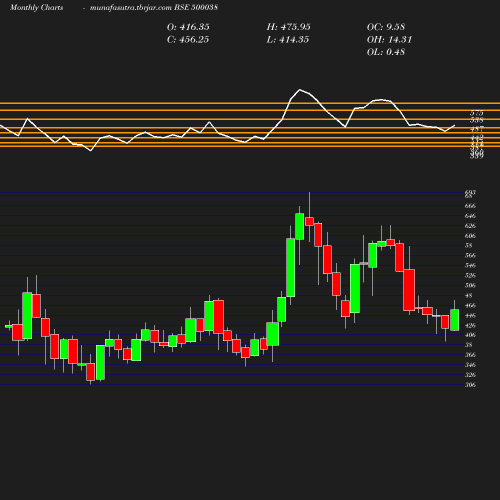This screenshot has width=500, height=500.
Task: Click the 466 price axis label
Action: tap(470, 306)
